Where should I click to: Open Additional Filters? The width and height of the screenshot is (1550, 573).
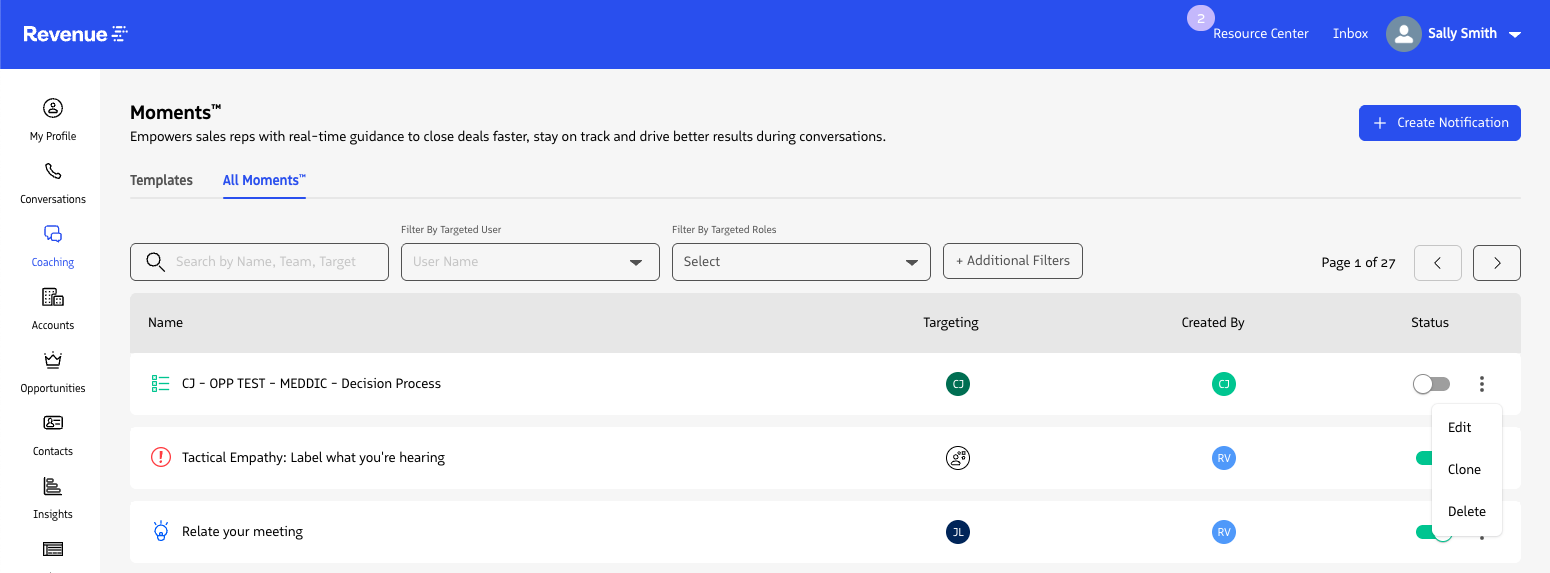(1012, 261)
